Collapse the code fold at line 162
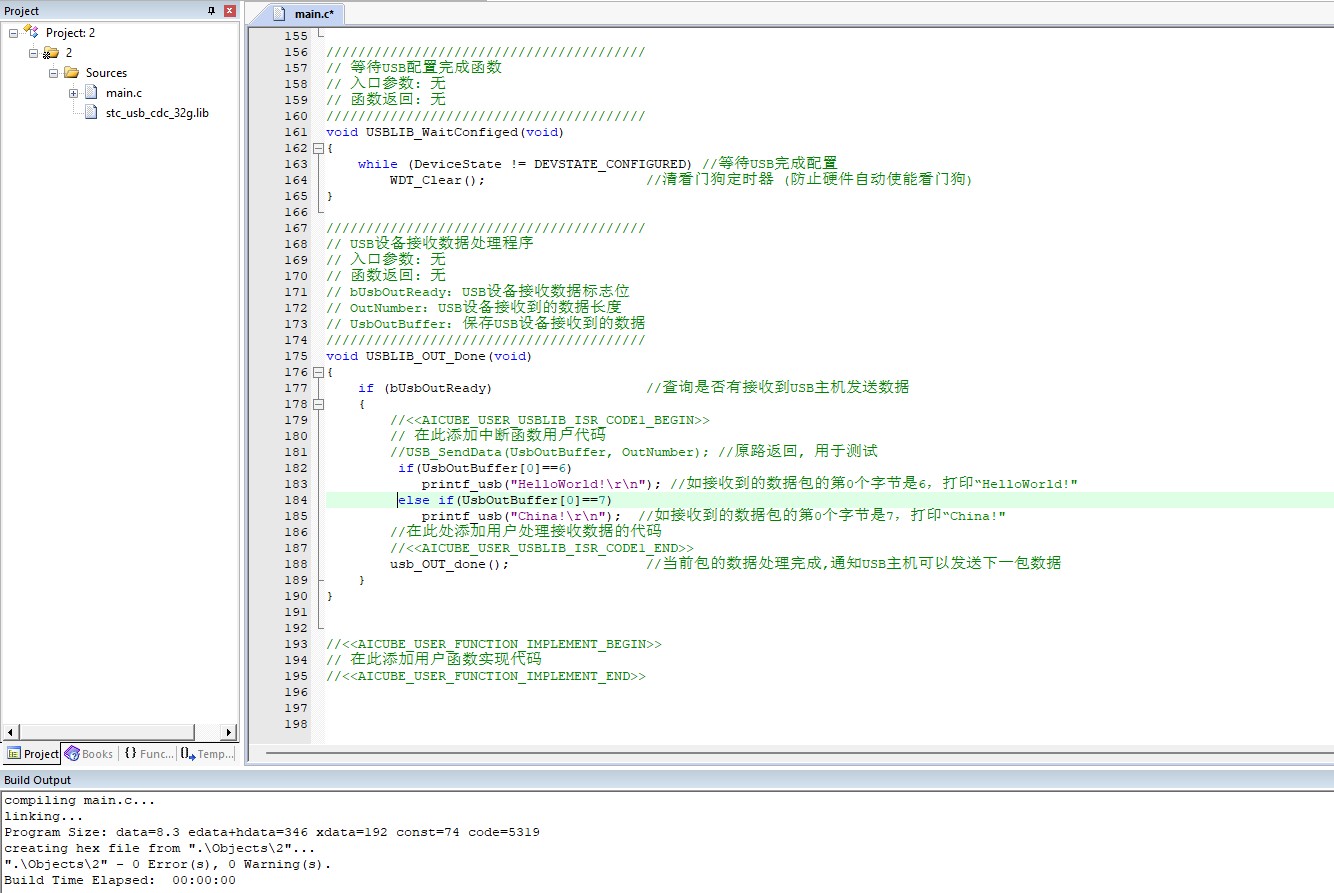The image size is (1334, 893). point(318,148)
